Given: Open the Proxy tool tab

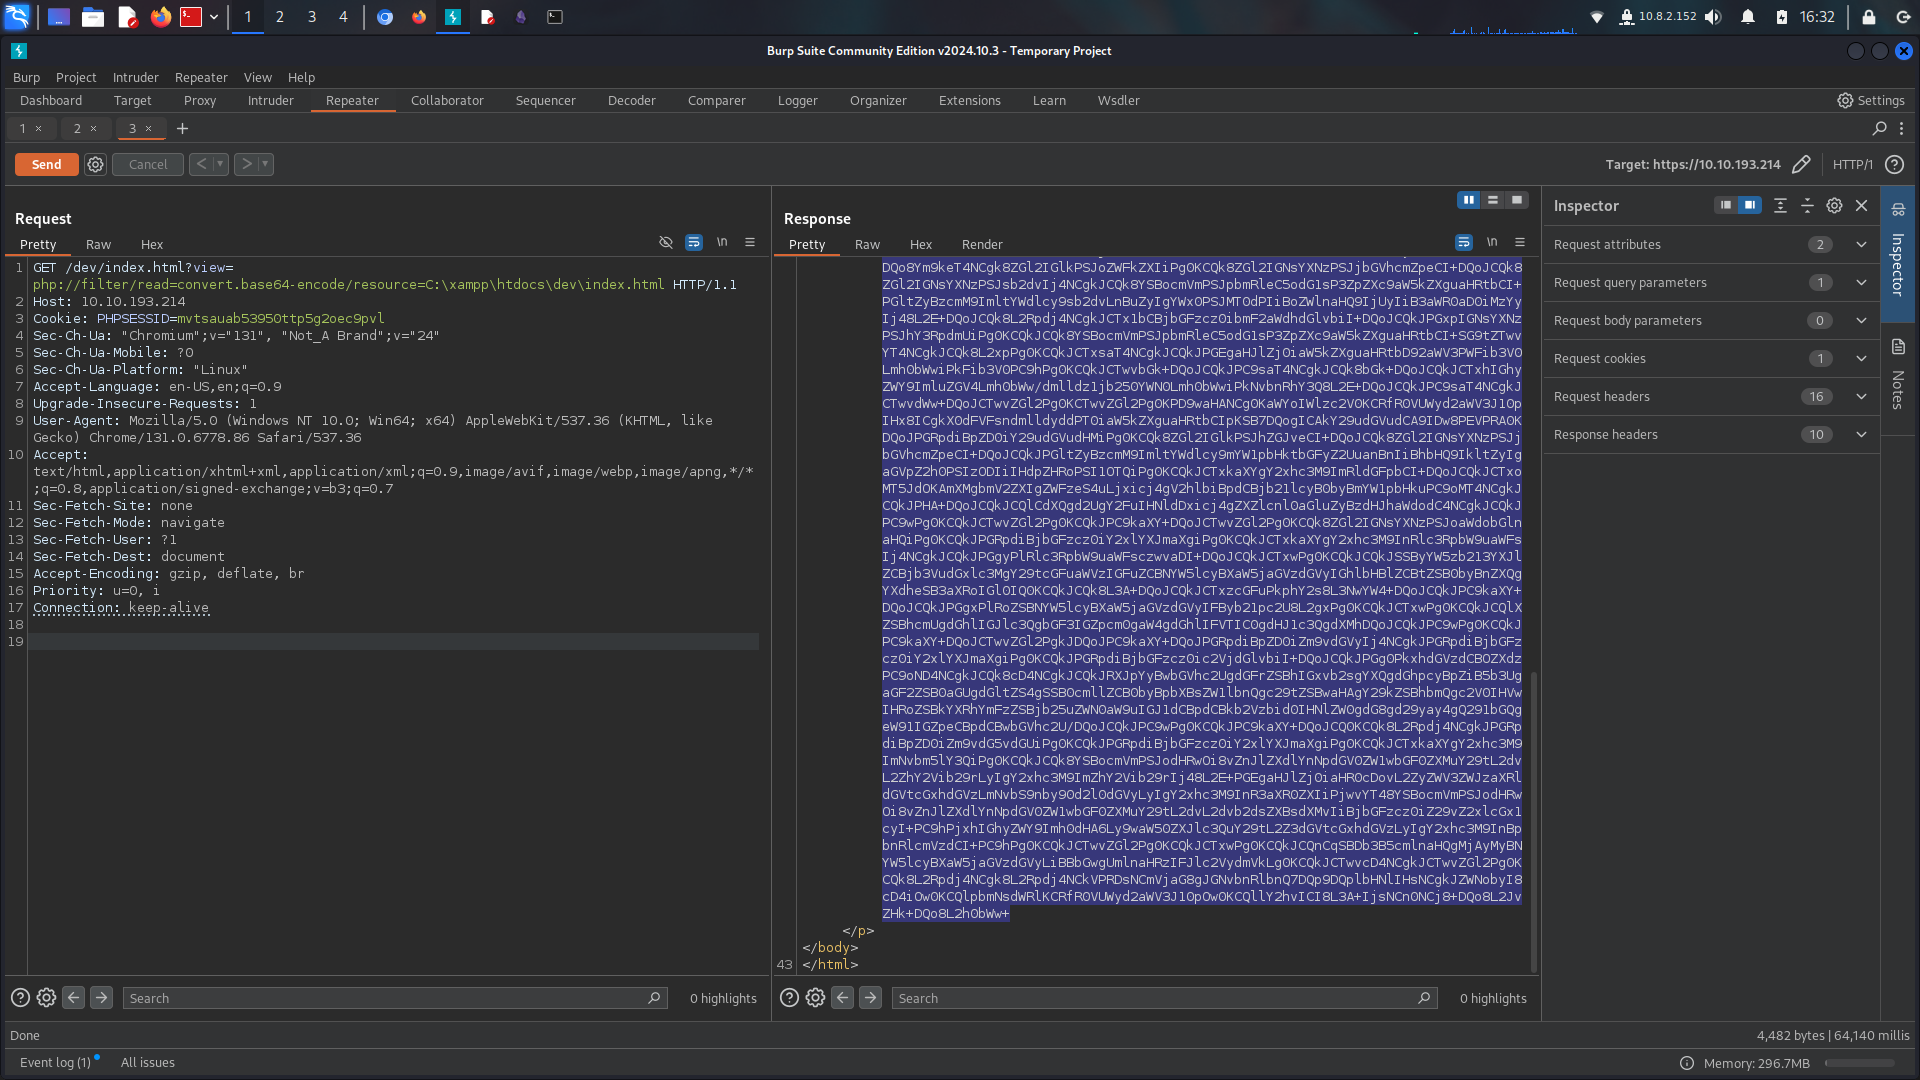Looking at the screenshot, I should pos(200,101).
